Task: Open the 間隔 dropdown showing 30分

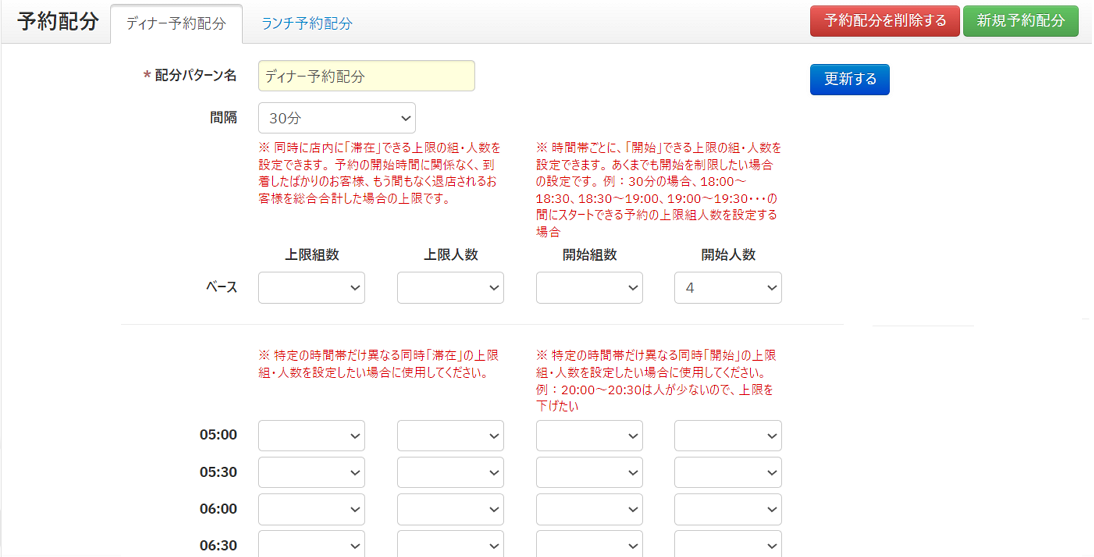Action: 336,118
